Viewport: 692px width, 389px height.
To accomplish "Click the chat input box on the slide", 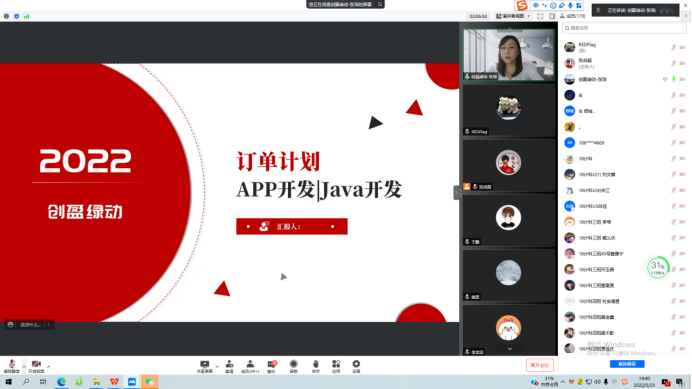I will tap(30, 325).
